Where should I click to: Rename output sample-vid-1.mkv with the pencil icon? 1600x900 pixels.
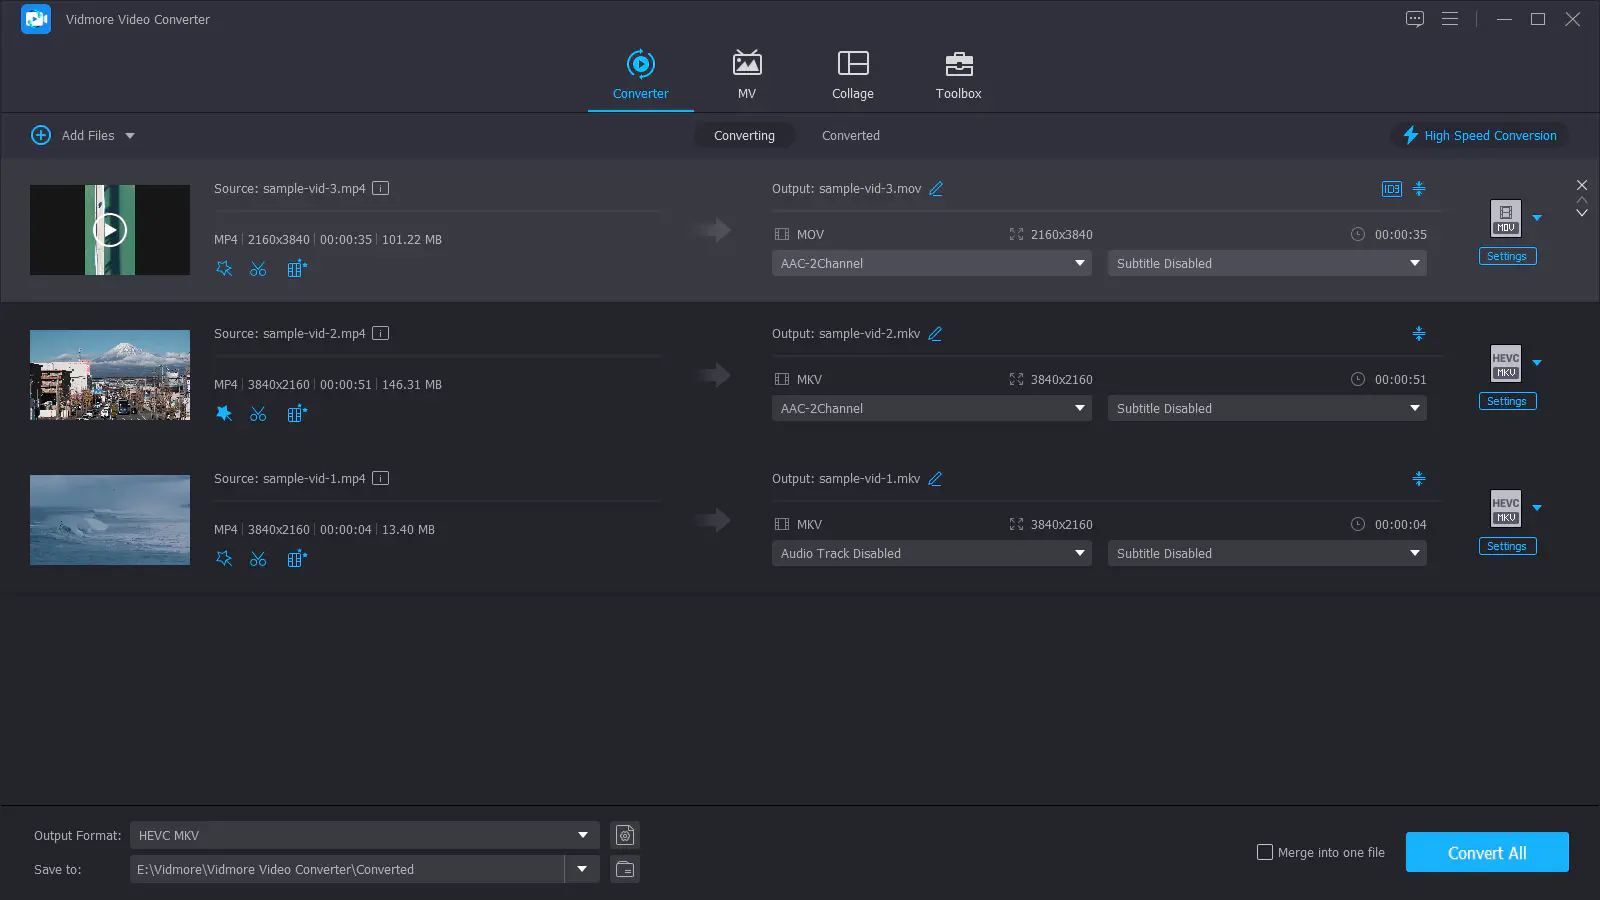pos(934,478)
